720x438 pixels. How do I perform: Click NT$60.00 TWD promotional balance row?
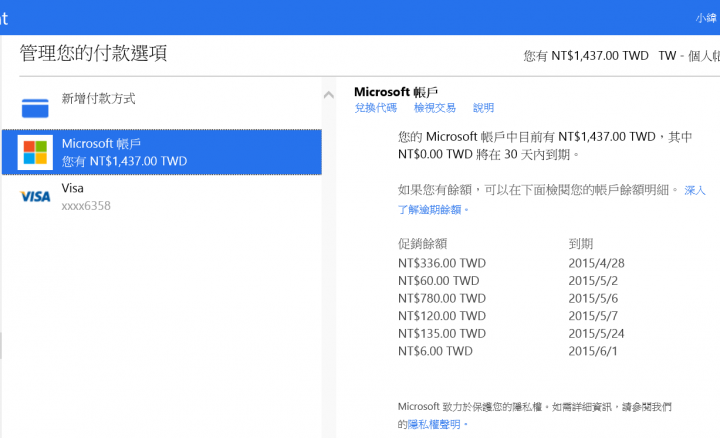pyautogui.click(x=439, y=281)
